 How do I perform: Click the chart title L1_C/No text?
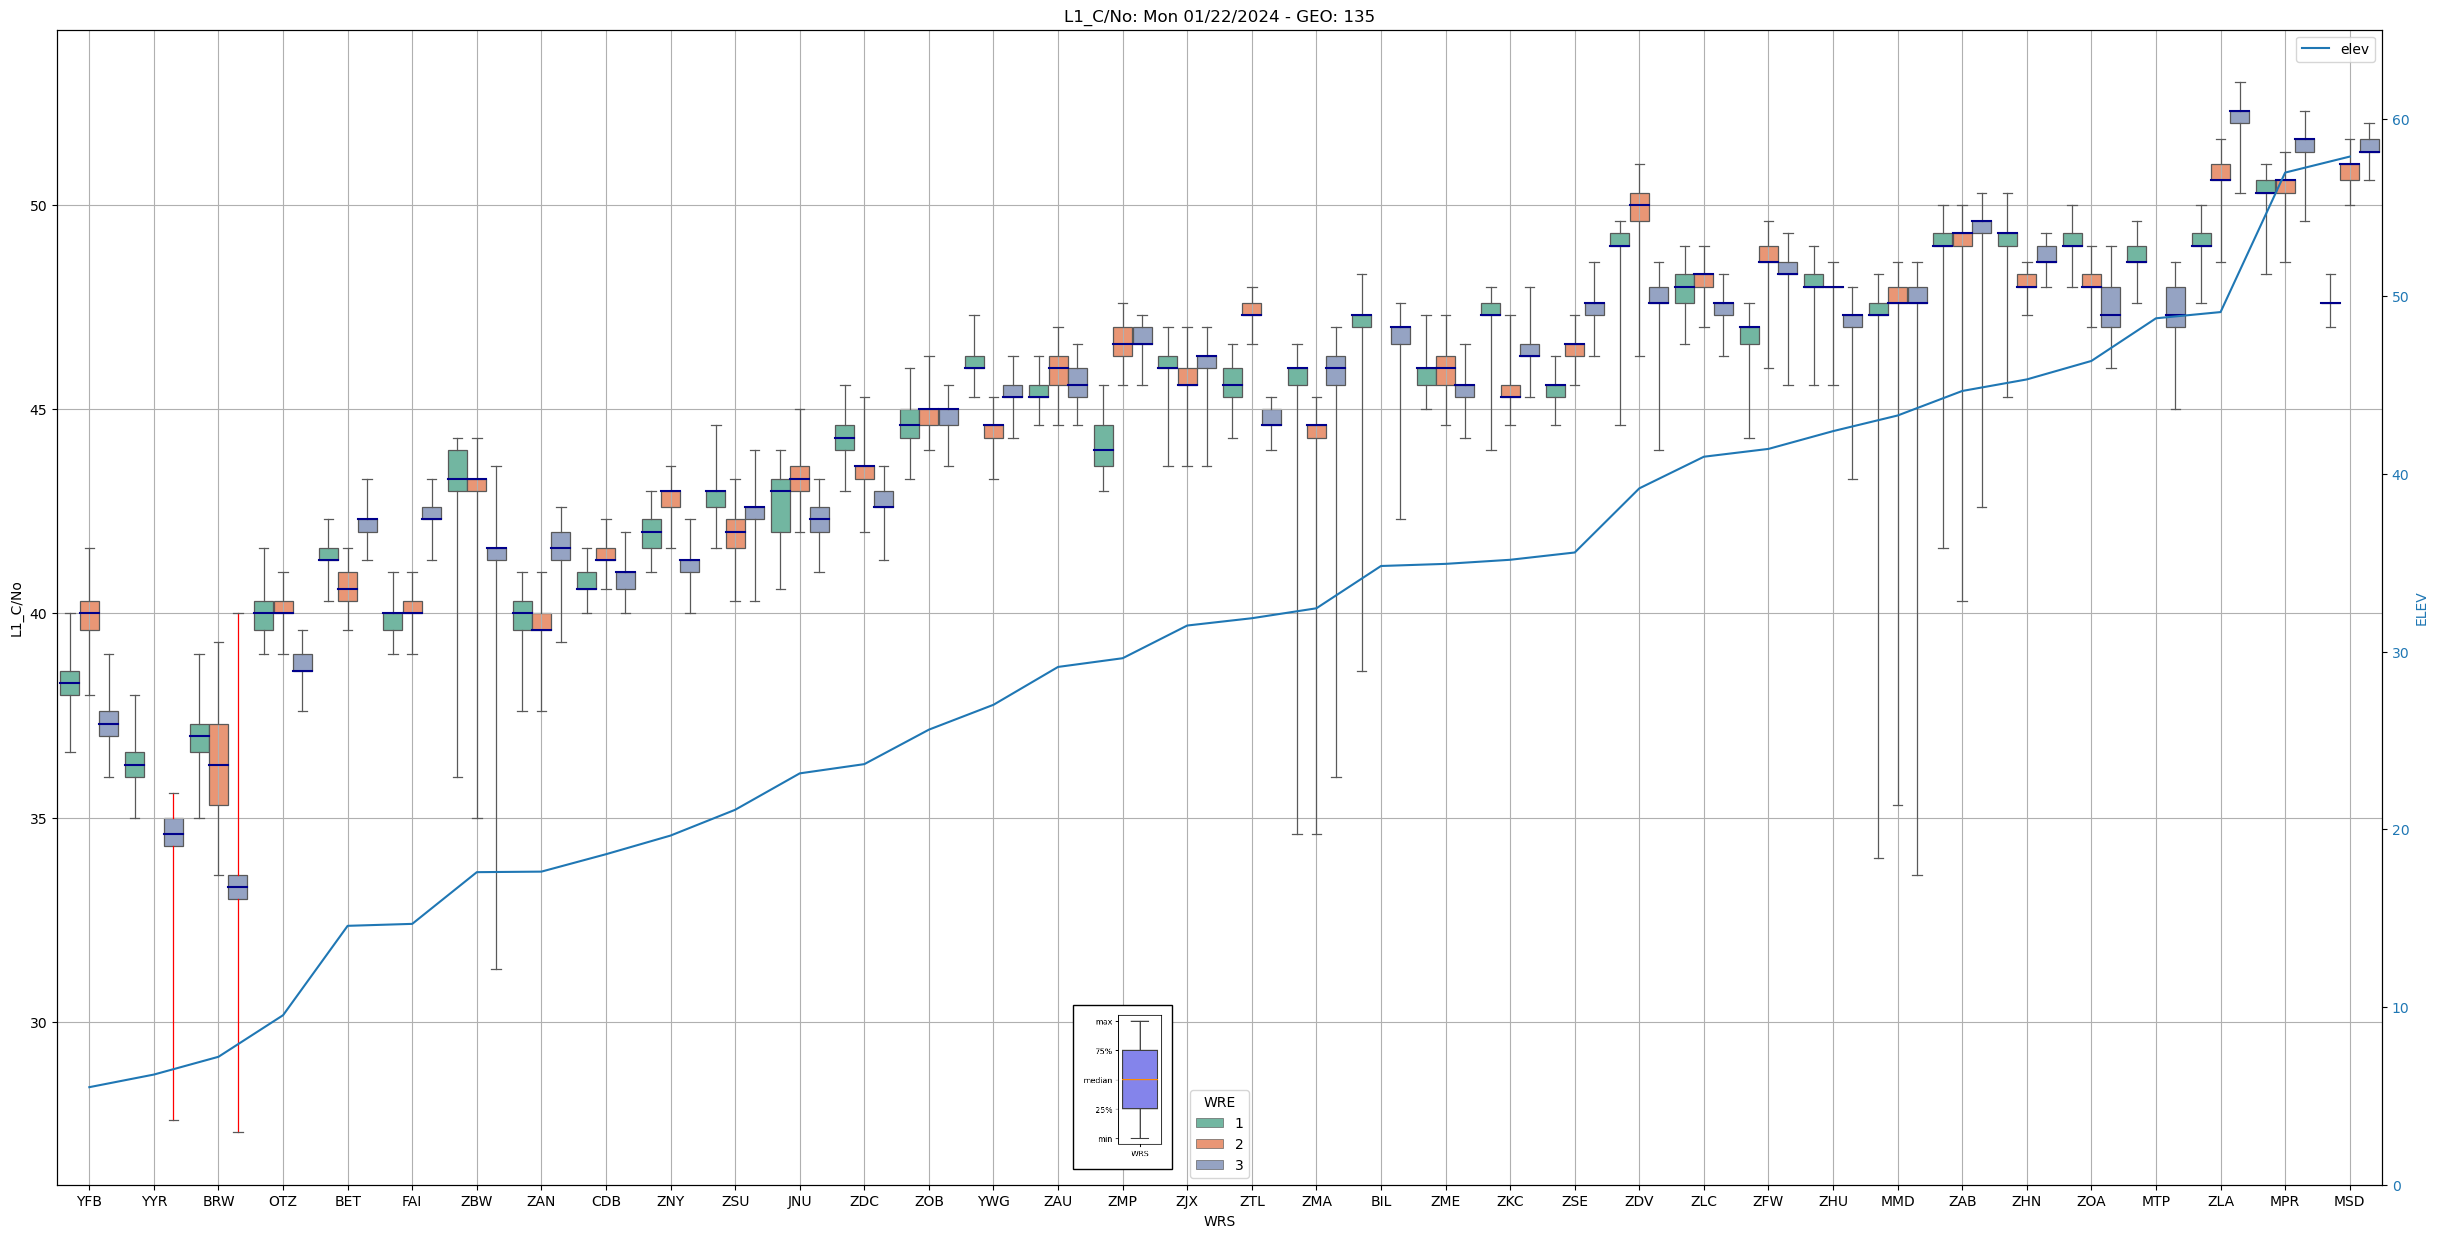coord(1218,17)
